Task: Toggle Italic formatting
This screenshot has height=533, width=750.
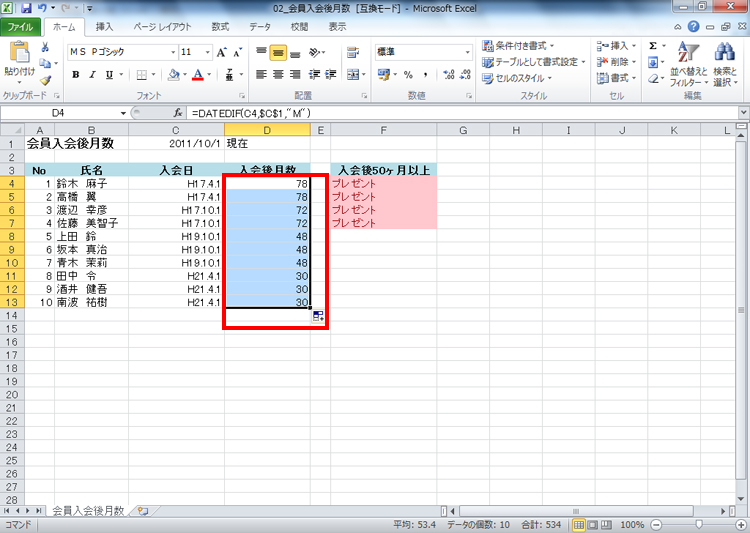Action: point(92,75)
